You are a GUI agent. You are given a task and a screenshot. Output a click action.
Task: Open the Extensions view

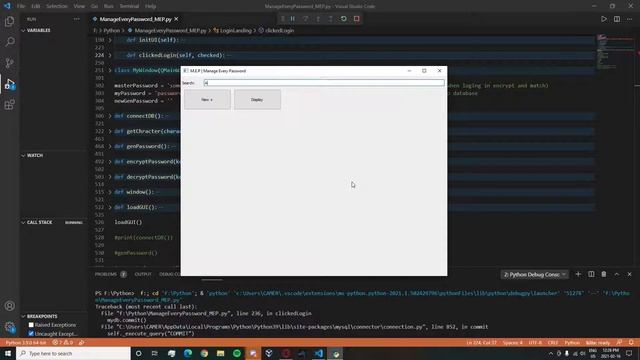click(x=9, y=105)
